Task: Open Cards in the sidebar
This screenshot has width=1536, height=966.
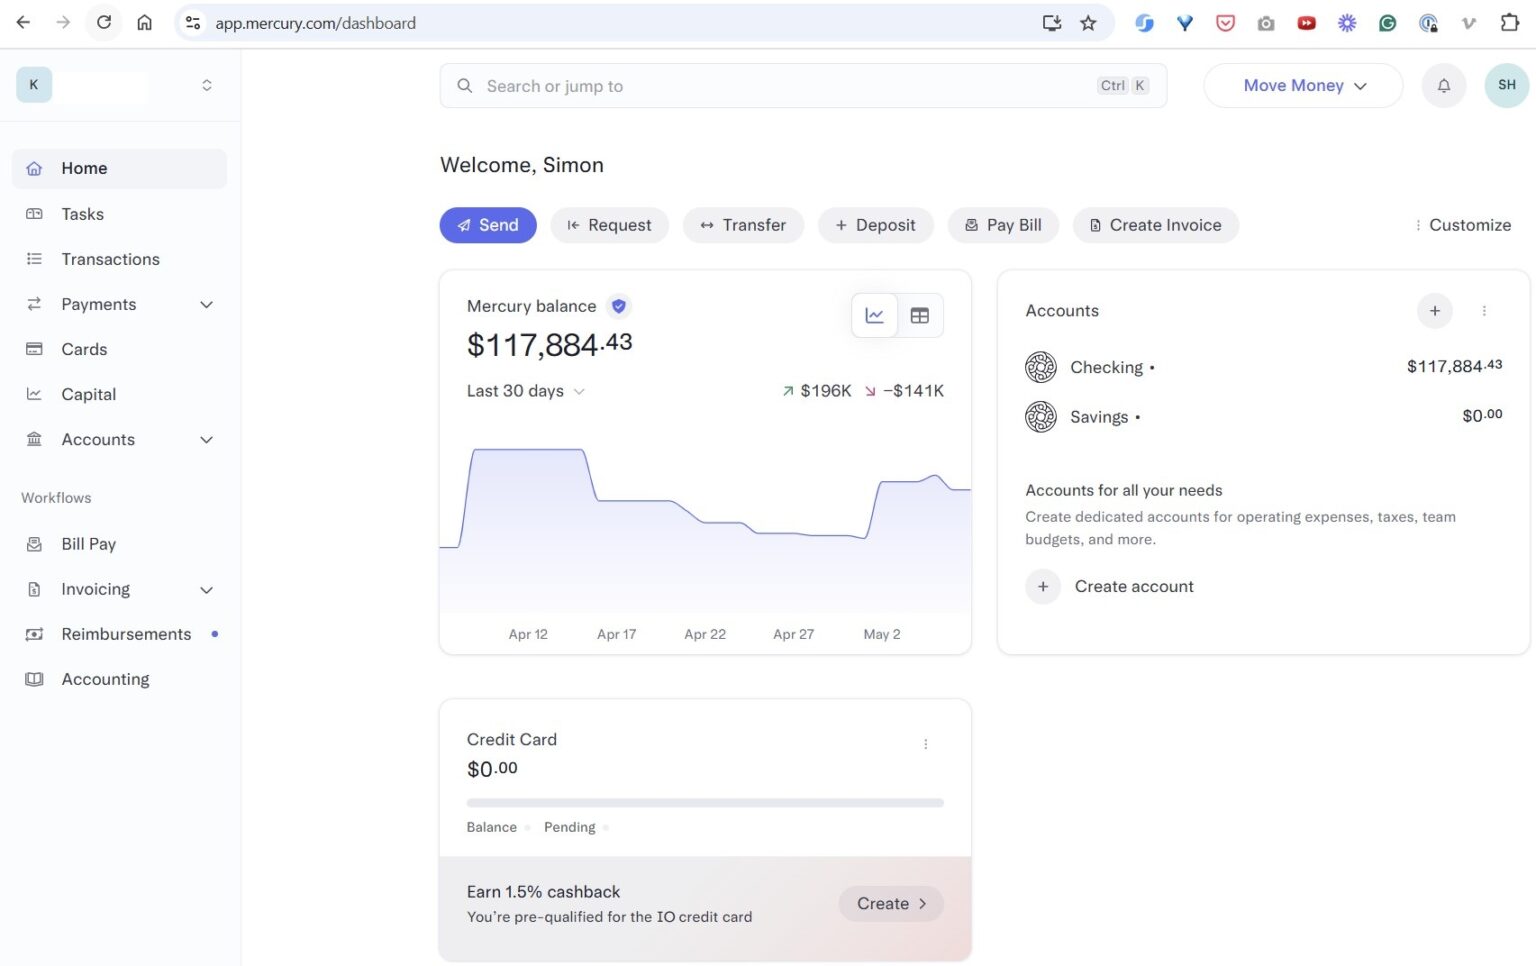Action: [119, 348]
